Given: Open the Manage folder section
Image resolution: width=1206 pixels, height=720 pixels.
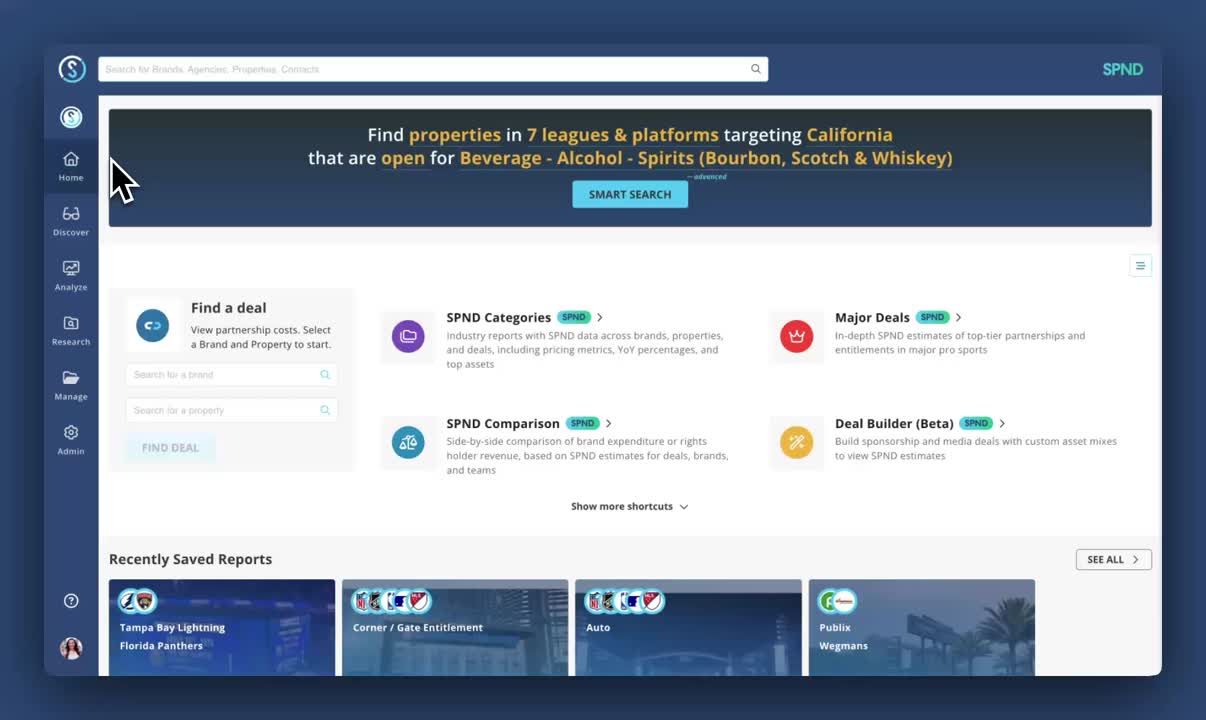Looking at the screenshot, I should tap(71, 386).
